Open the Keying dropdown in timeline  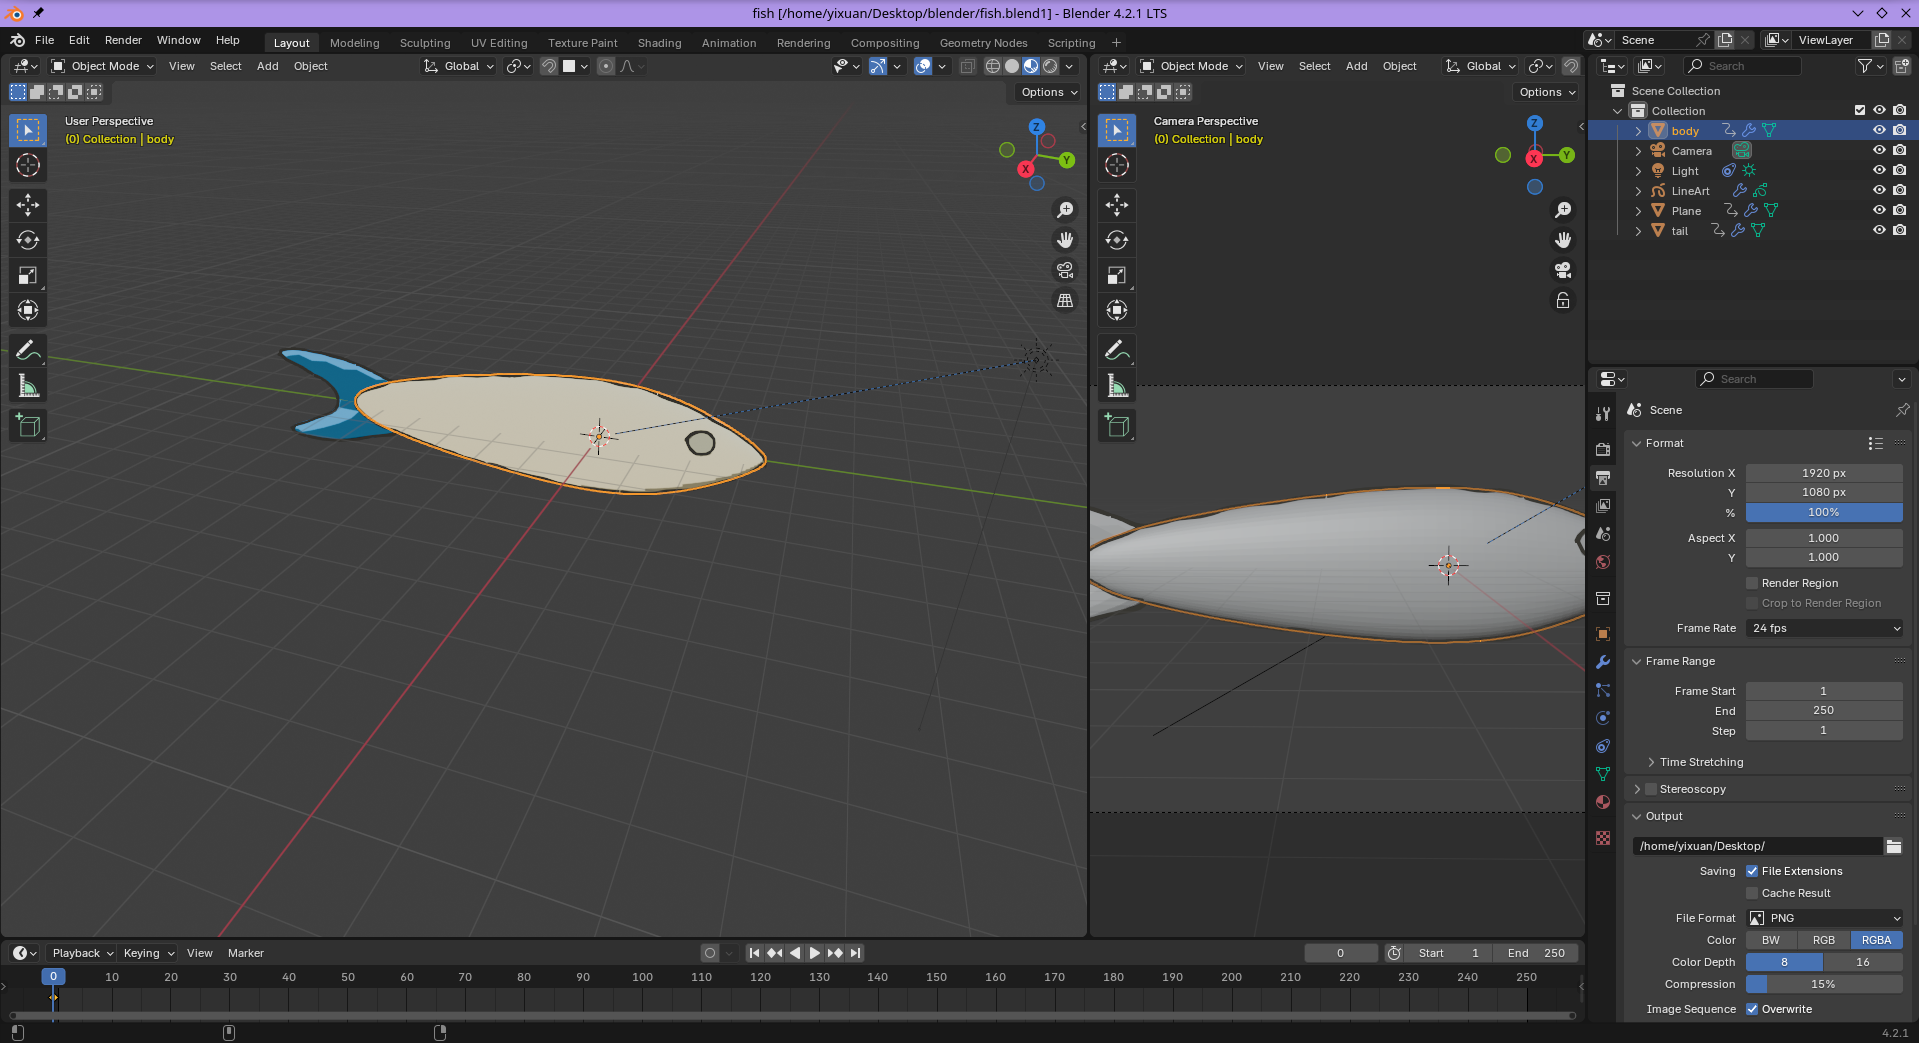coord(148,953)
